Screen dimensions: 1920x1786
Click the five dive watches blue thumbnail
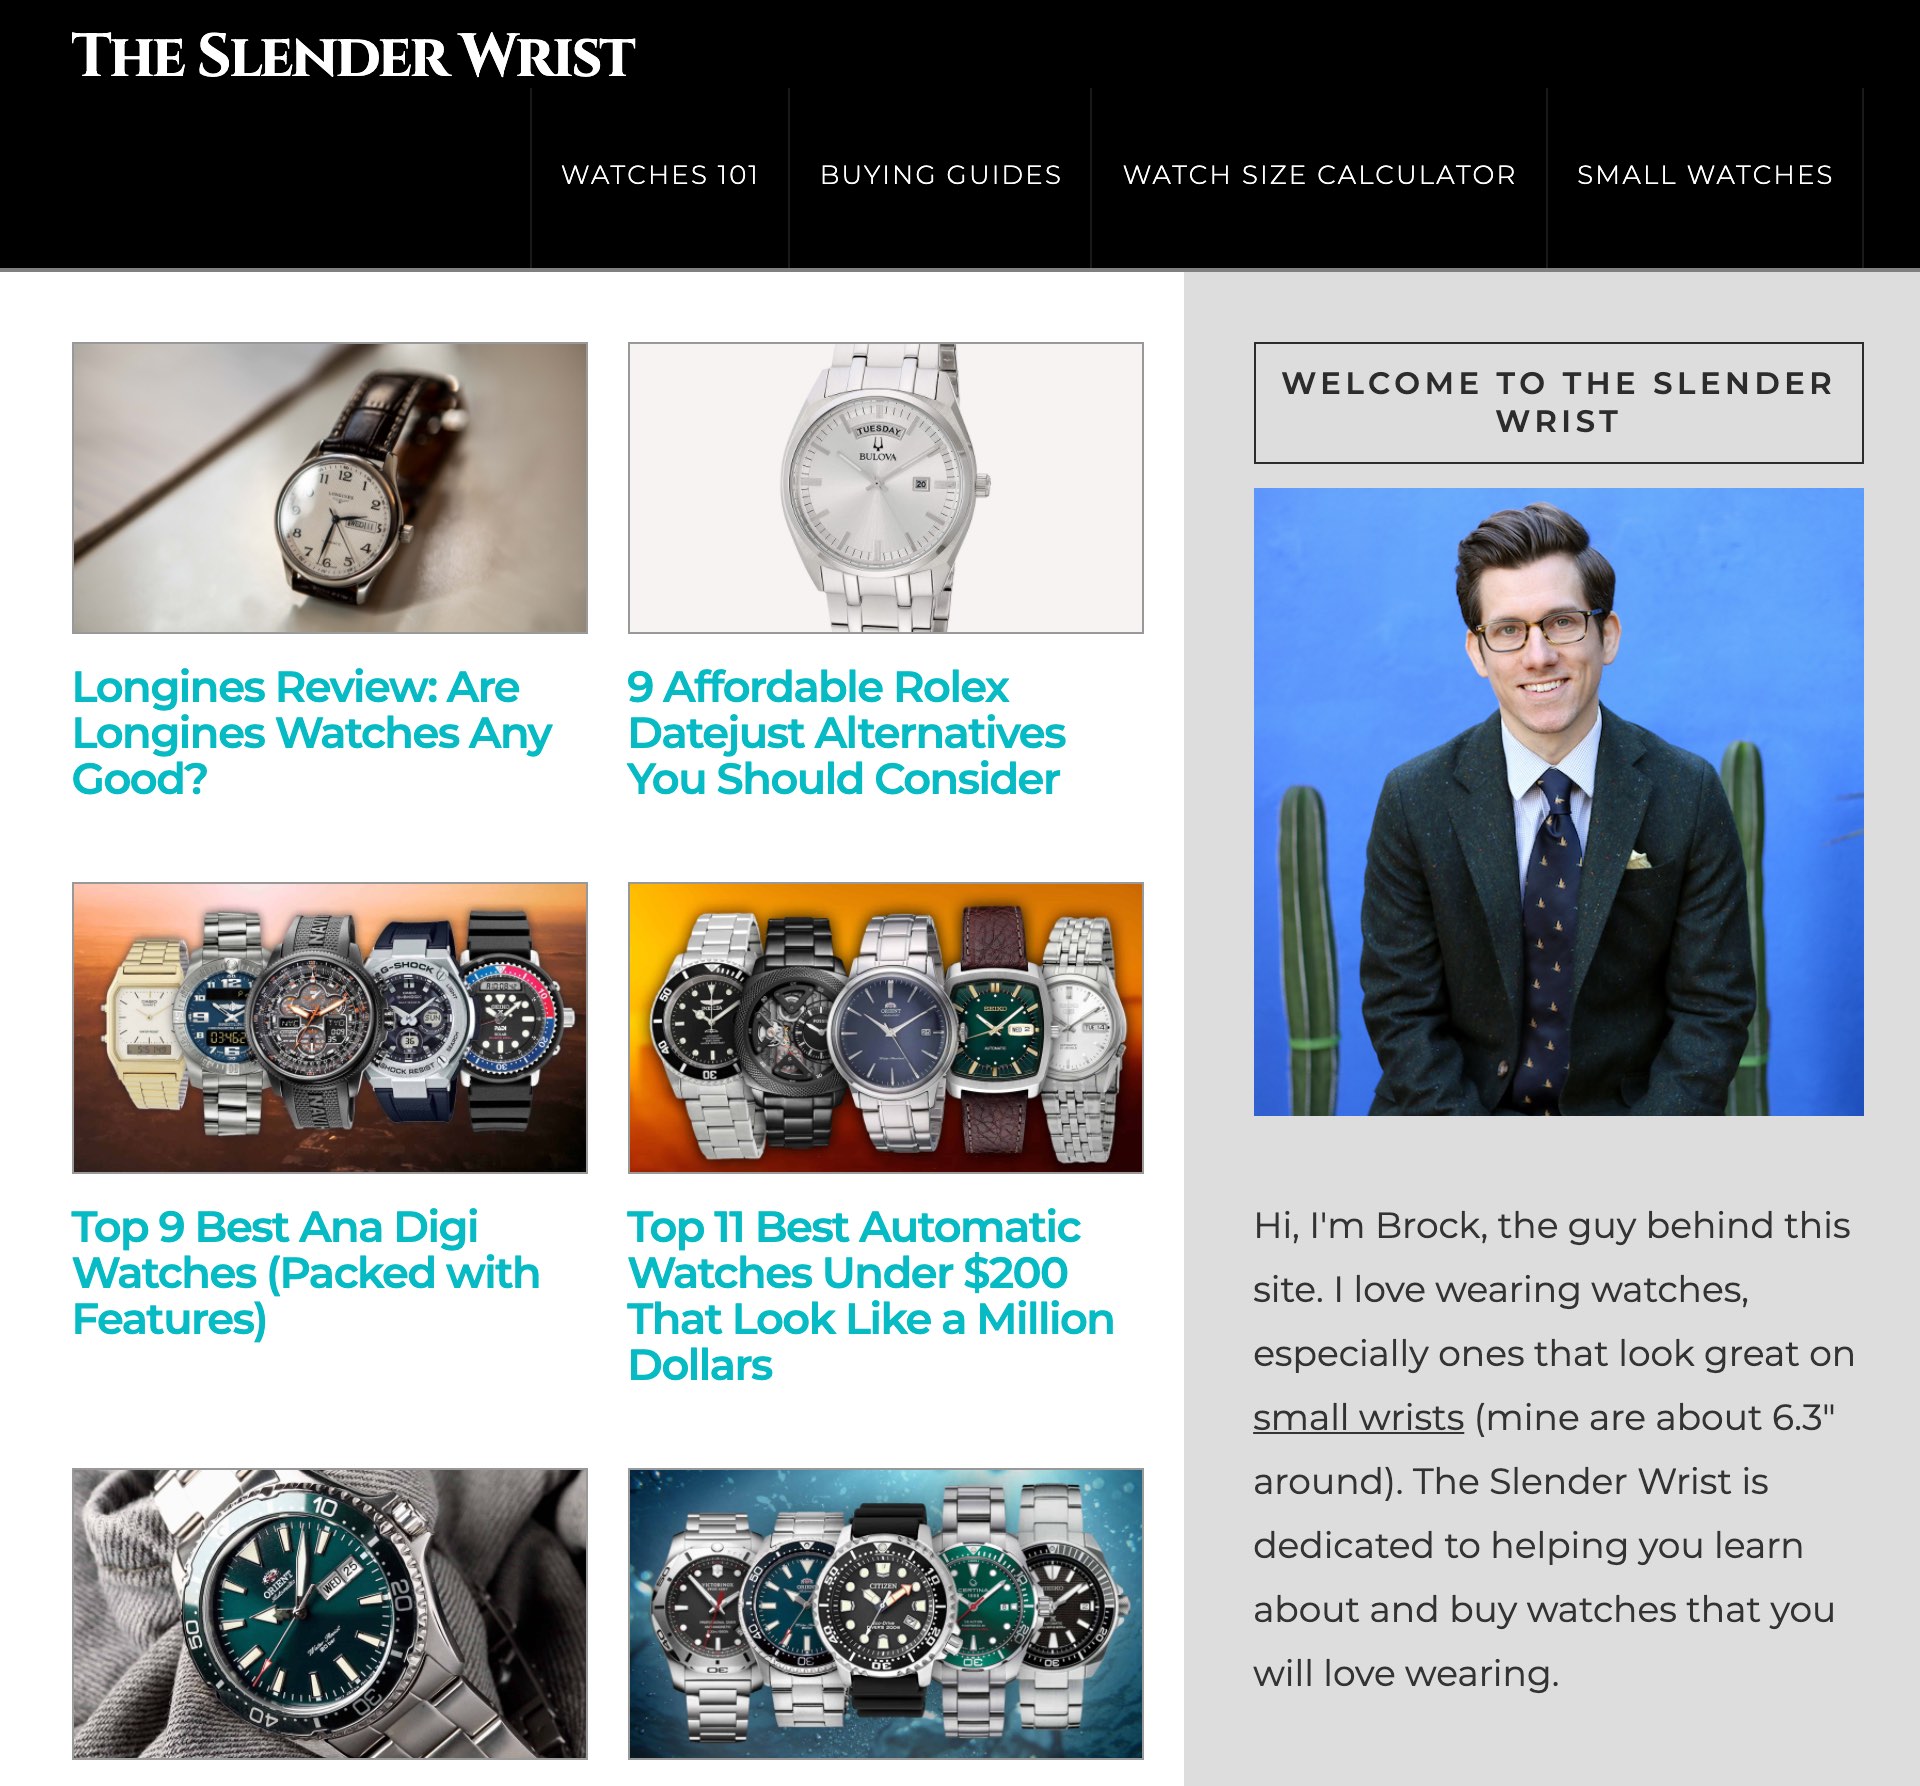point(886,1614)
